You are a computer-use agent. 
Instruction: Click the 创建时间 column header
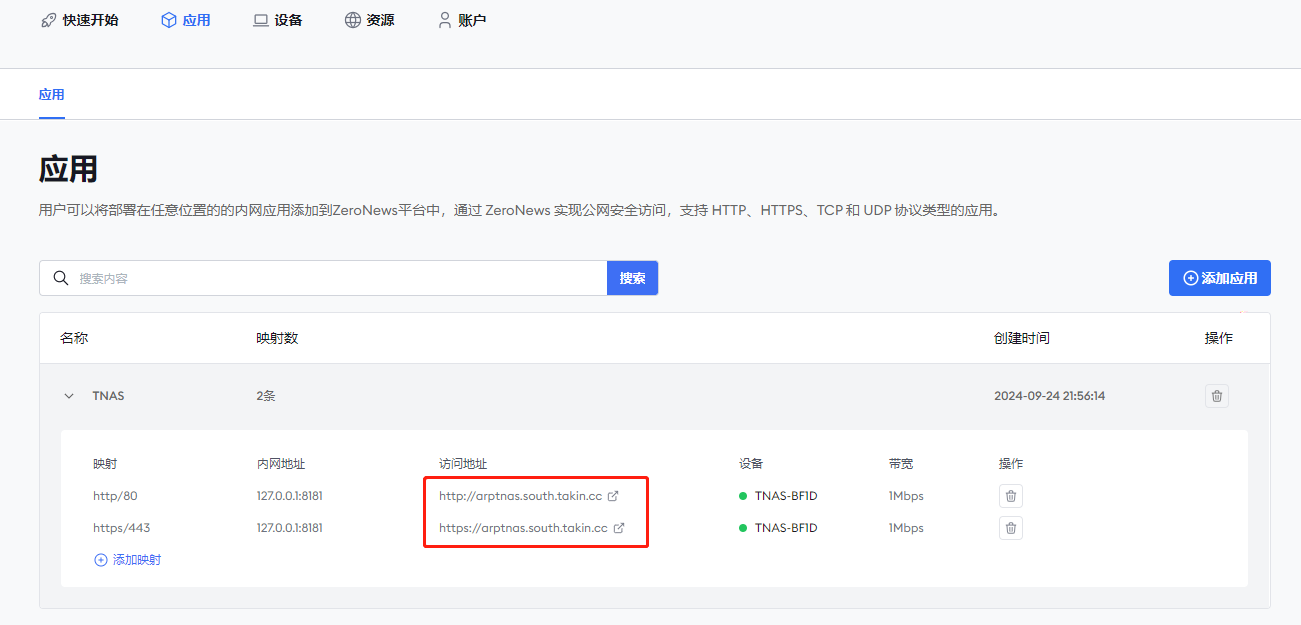coord(1022,338)
